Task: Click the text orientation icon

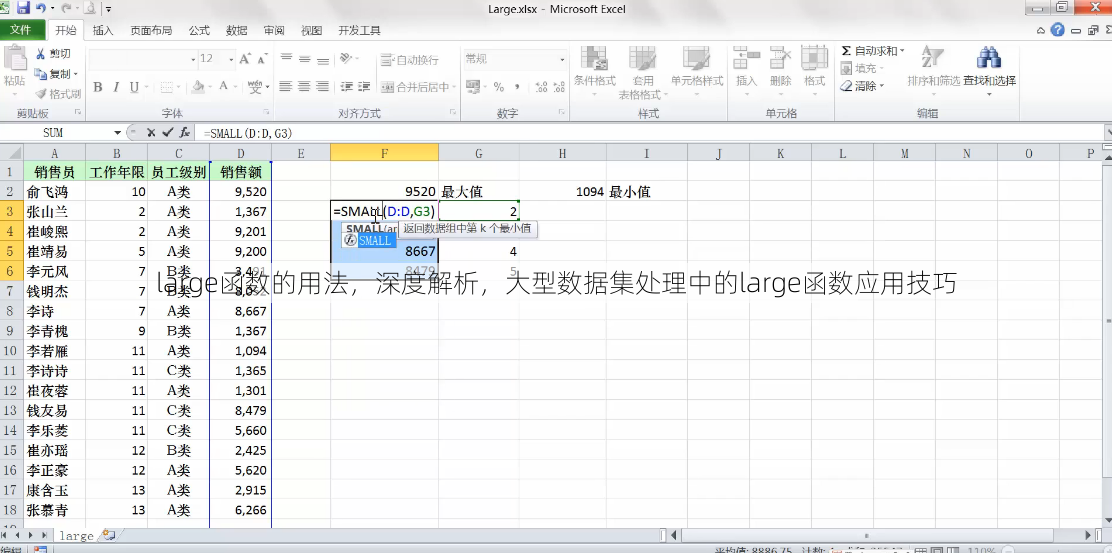Action: click(345, 59)
